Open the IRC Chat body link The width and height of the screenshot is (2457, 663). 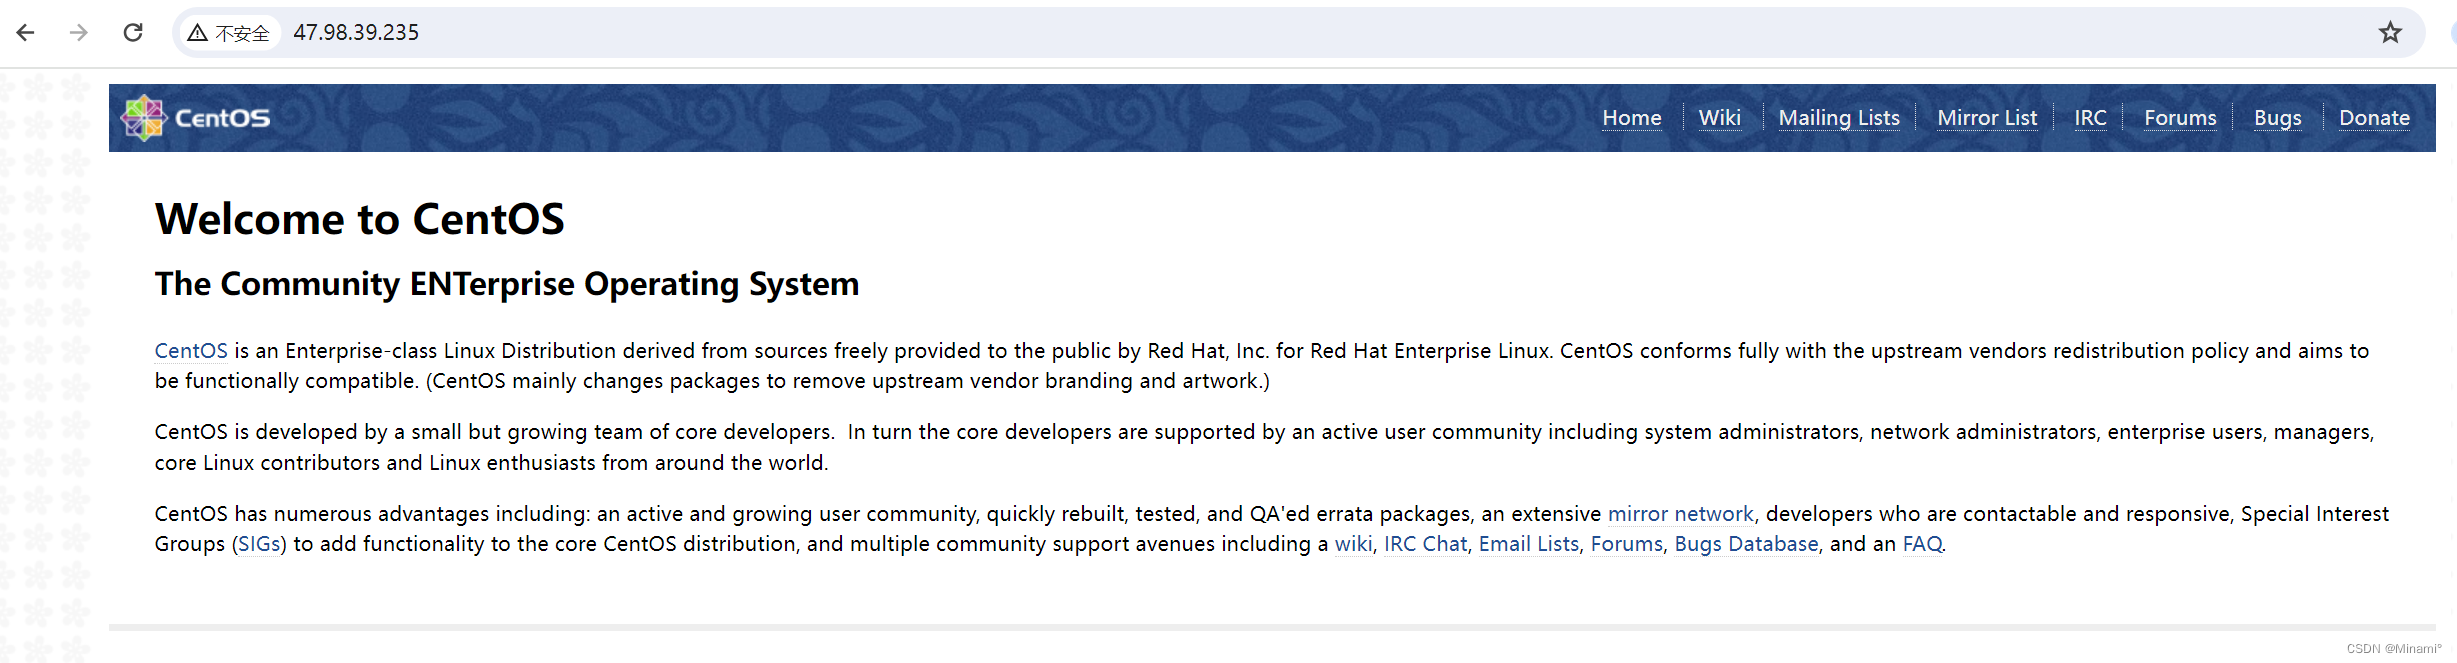point(1425,544)
